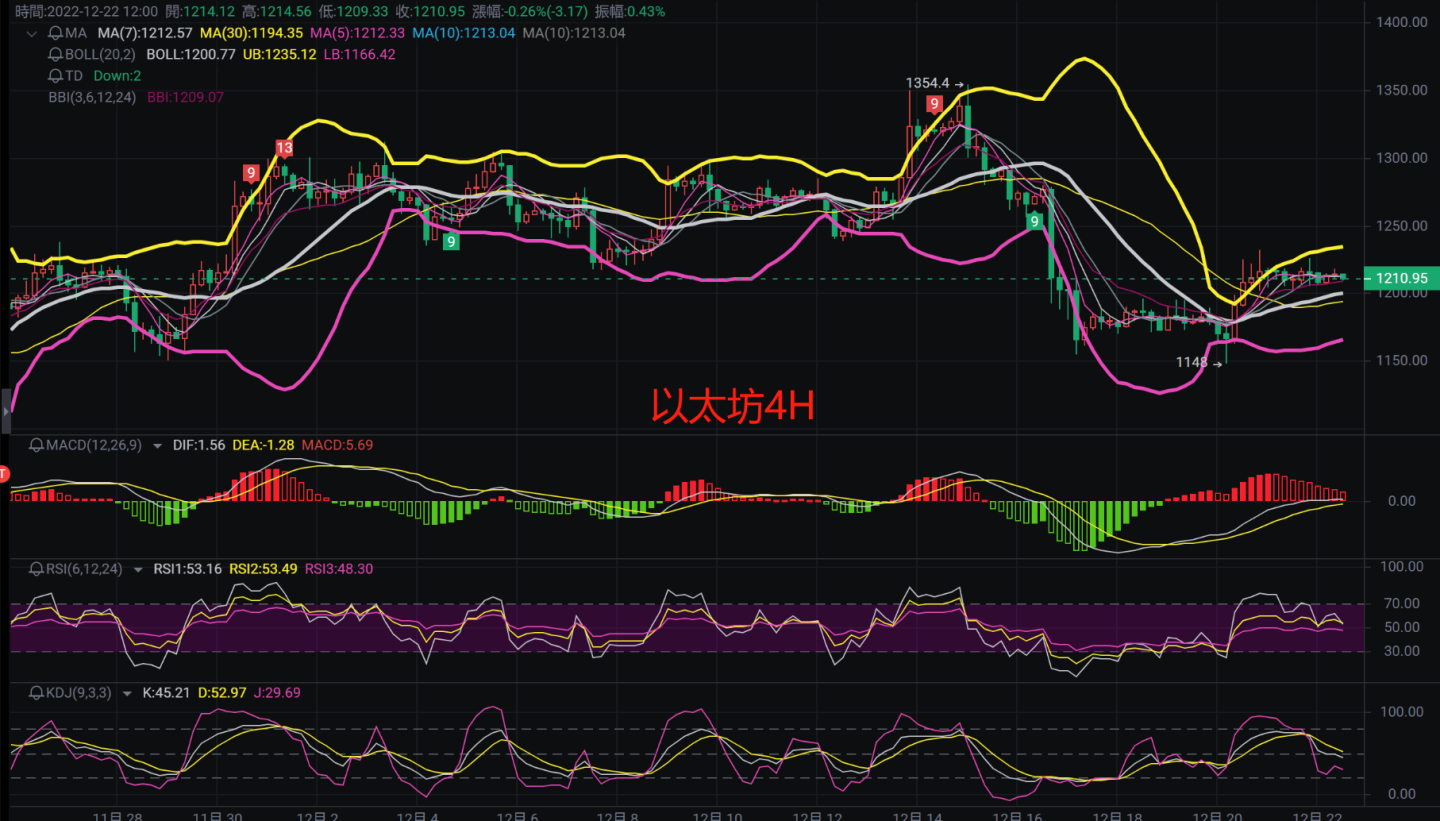Click the red T badge on the left edge
The height and width of the screenshot is (821, 1440).
click(3, 473)
